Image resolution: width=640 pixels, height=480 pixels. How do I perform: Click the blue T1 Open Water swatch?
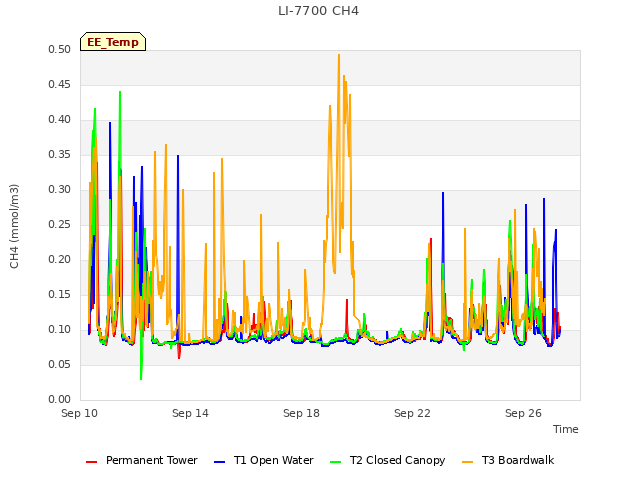pyautogui.click(x=219, y=462)
